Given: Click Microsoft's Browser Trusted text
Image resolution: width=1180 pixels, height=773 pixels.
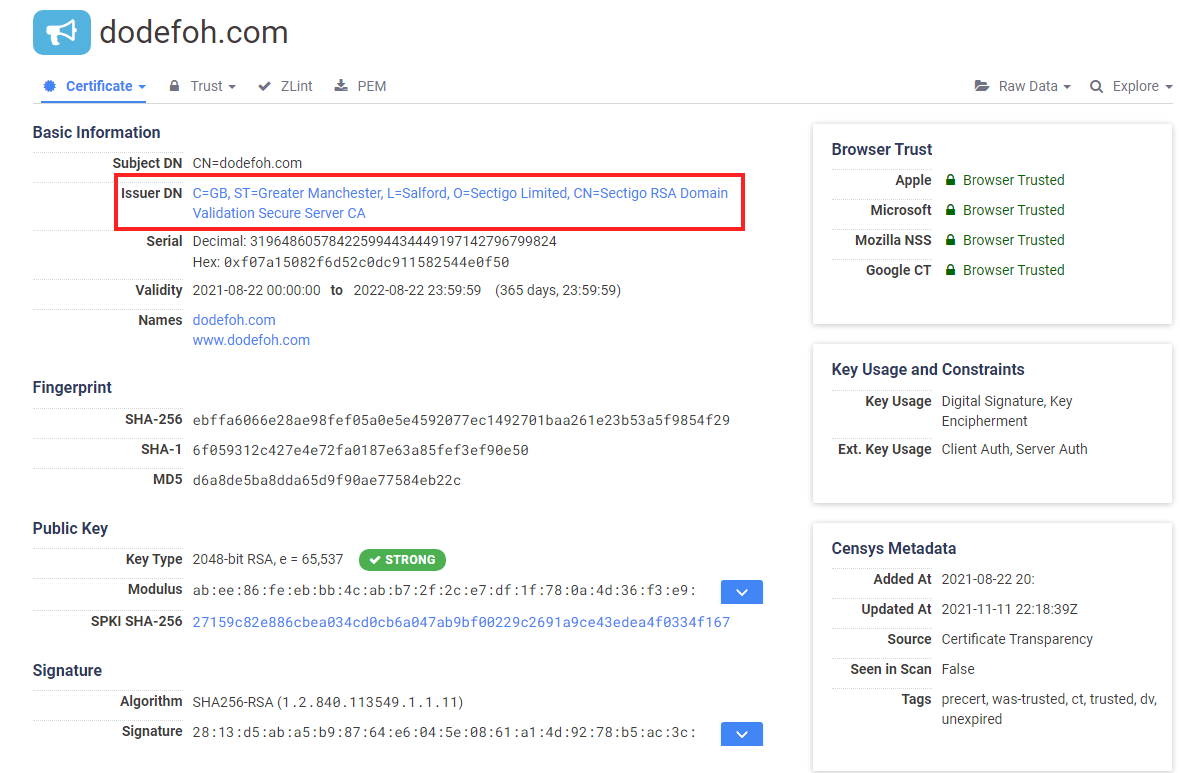Looking at the screenshot, I should pos(1014,210).
